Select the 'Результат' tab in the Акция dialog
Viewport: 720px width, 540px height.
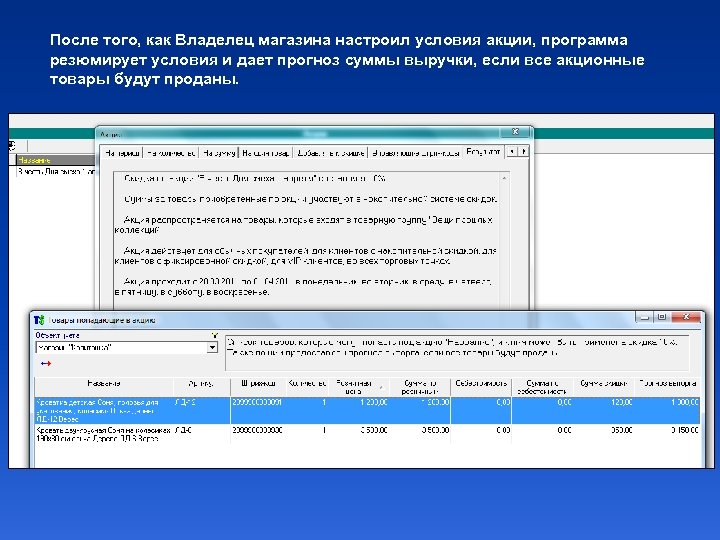483,152
